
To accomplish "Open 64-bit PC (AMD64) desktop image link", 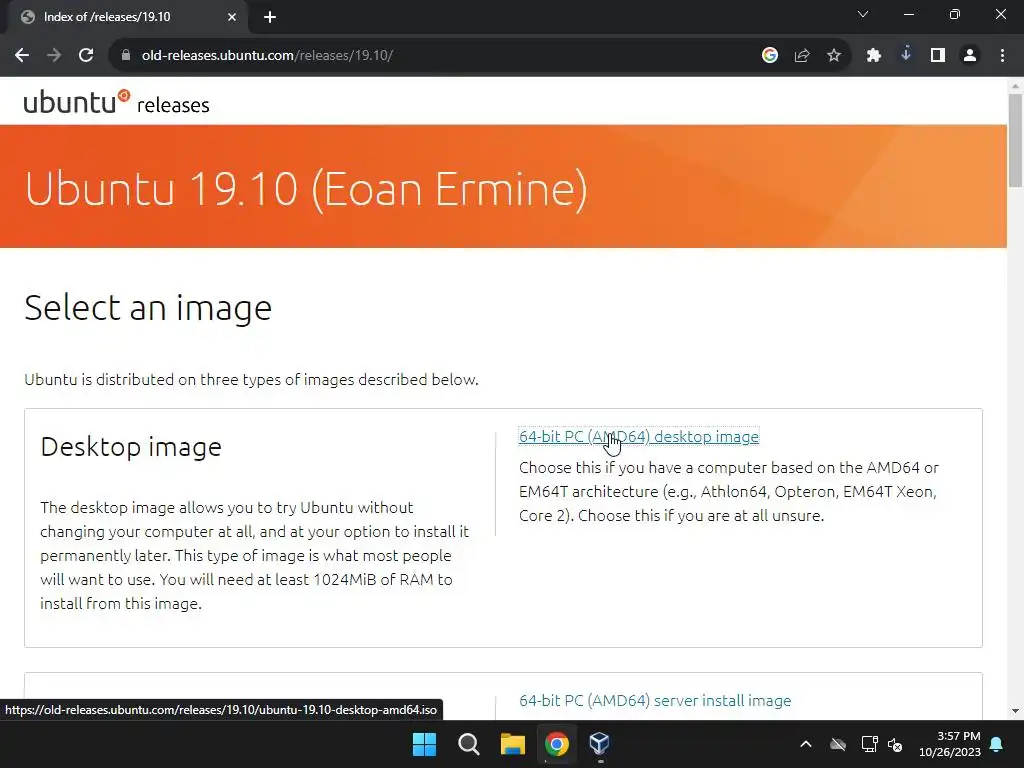I will 639,436.
